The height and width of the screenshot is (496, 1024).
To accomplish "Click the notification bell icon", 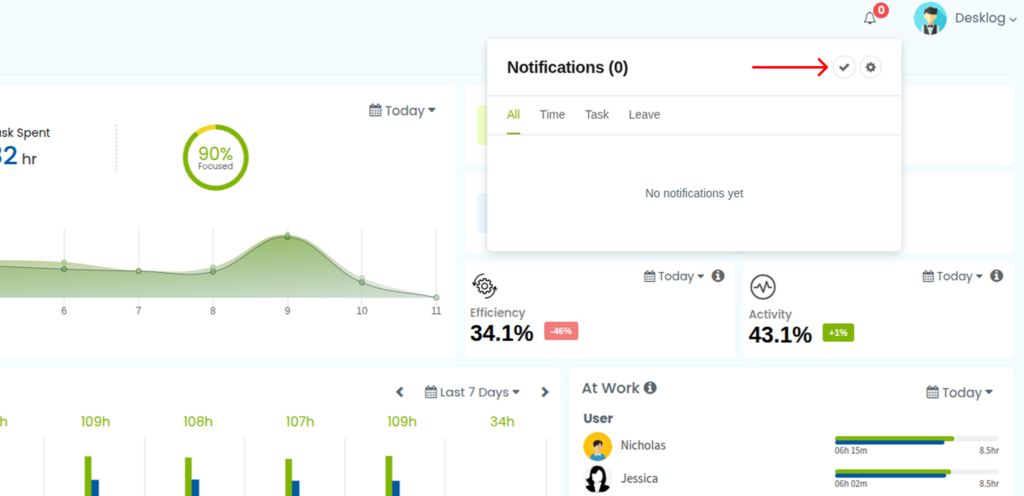I will 869,18.
